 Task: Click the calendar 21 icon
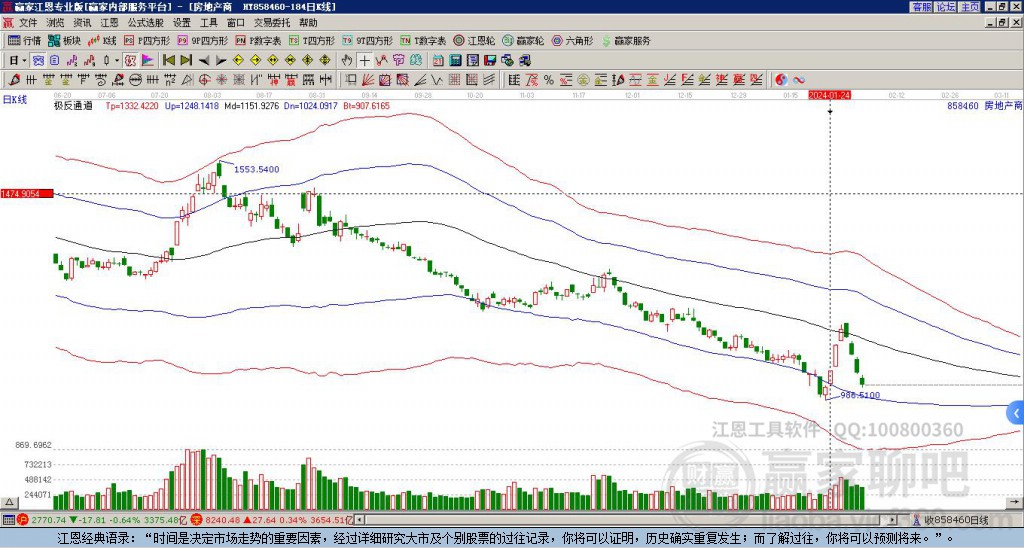click(438, 61)
